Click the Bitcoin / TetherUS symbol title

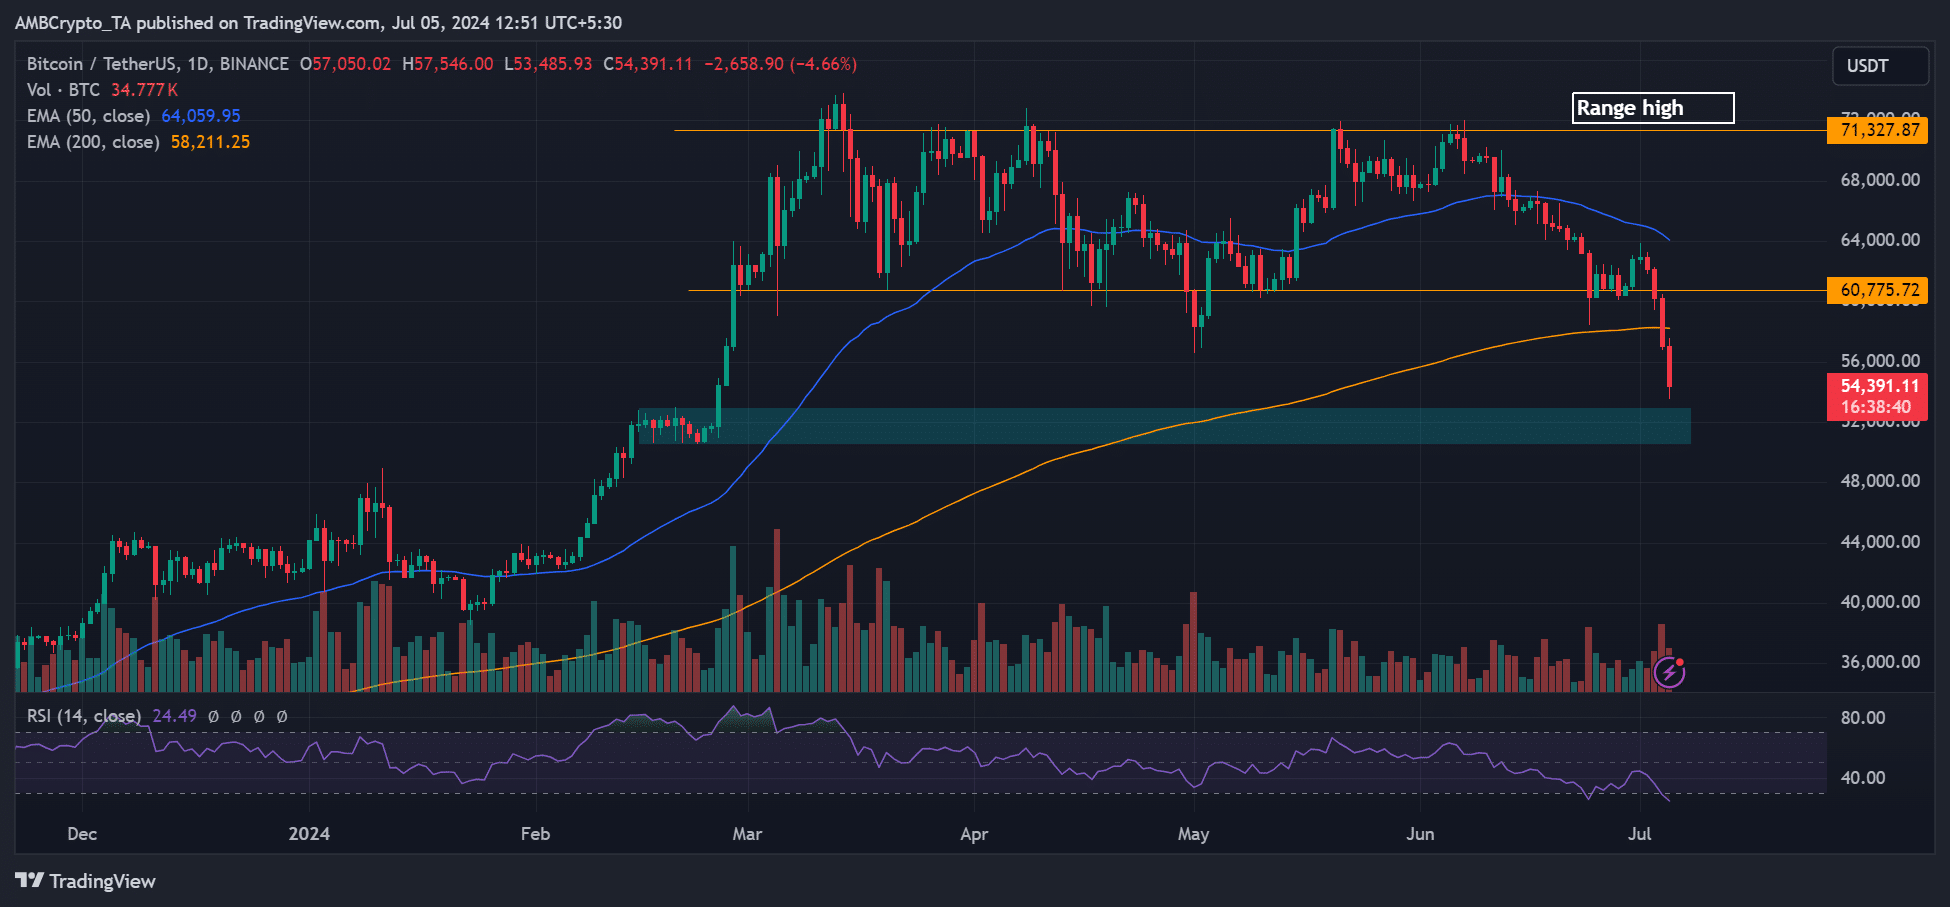(x=157, y=64)
